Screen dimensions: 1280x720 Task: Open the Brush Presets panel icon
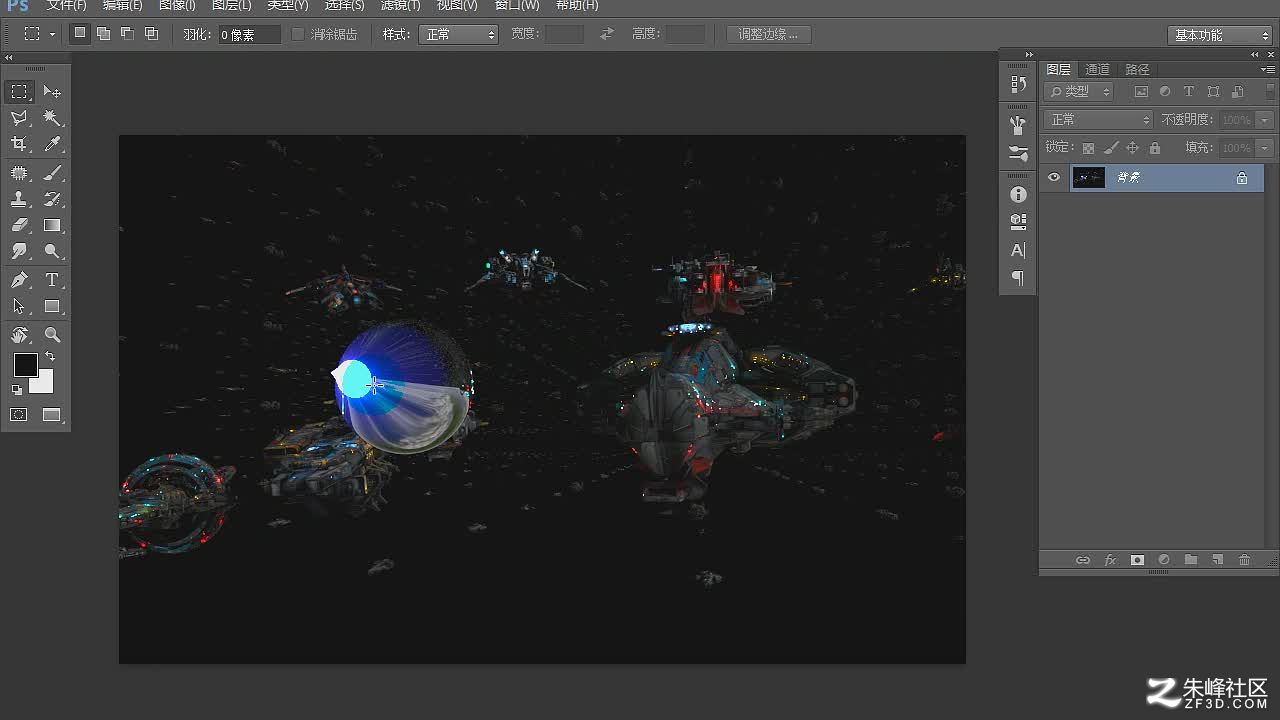[x=1018, y=125]
